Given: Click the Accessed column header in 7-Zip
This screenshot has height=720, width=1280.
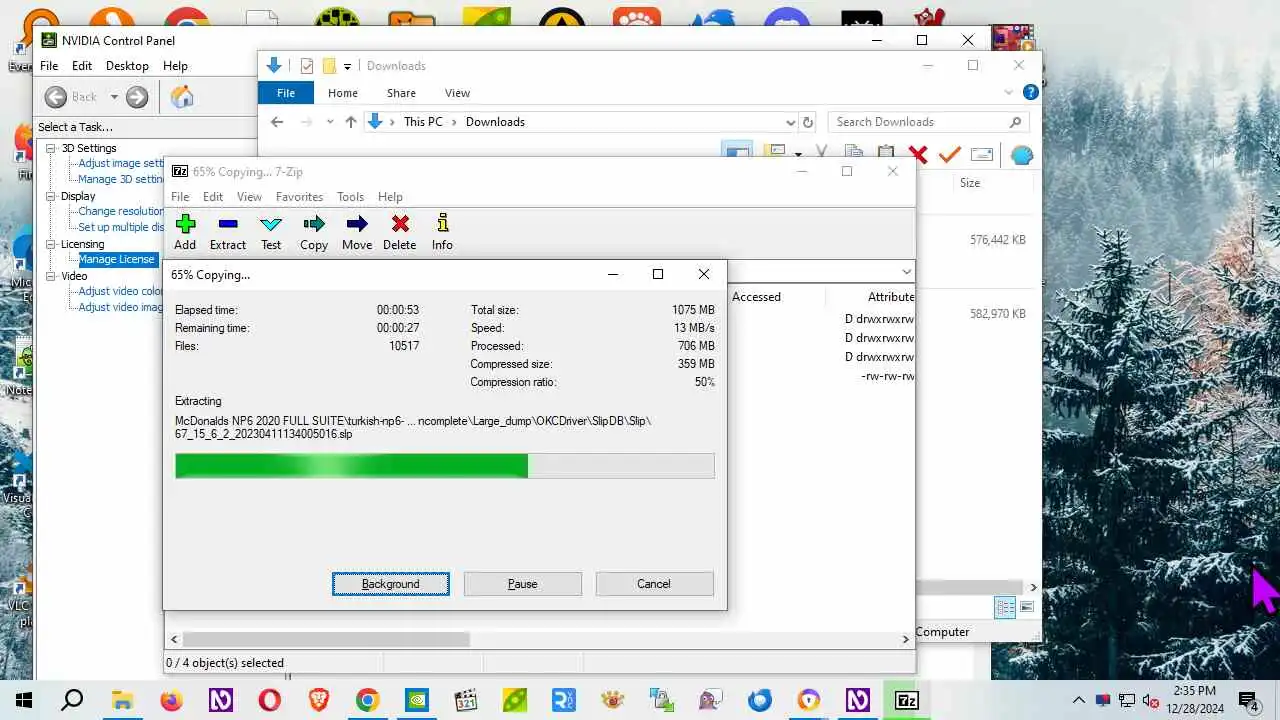Looking at the screenshot, I should point(756,297).
